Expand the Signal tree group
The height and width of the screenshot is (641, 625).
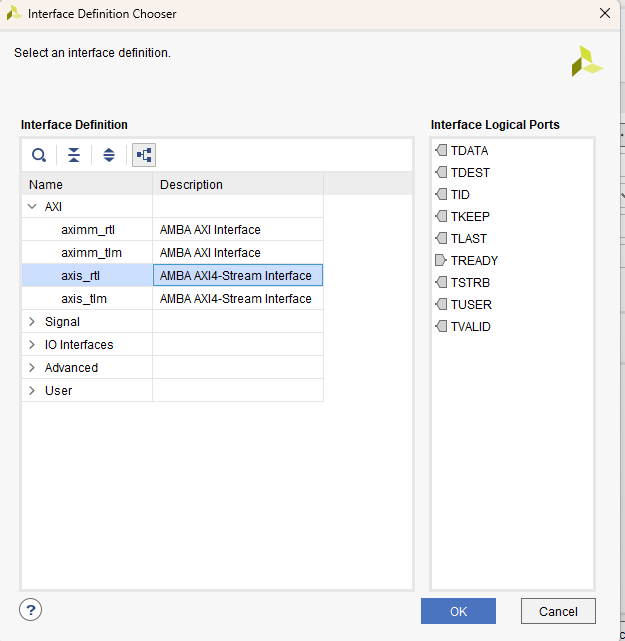32,322
